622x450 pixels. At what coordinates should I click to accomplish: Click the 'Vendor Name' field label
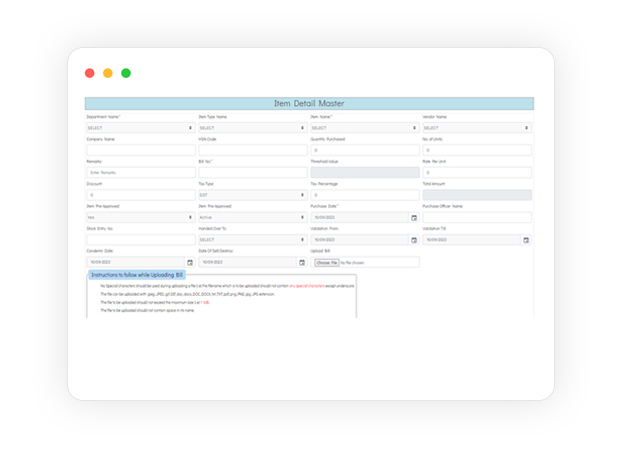[x=434, y=117]
